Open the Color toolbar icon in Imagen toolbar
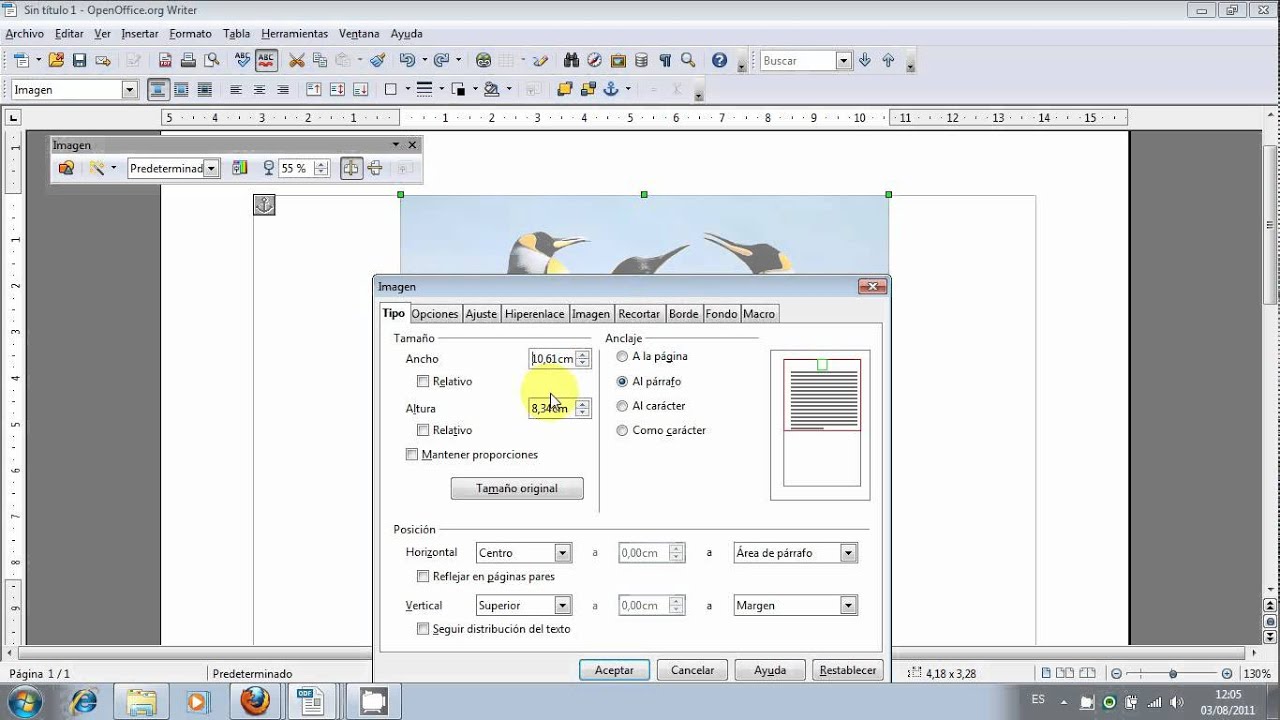The width and height of the screenshot is (1280, 720). 240,168
